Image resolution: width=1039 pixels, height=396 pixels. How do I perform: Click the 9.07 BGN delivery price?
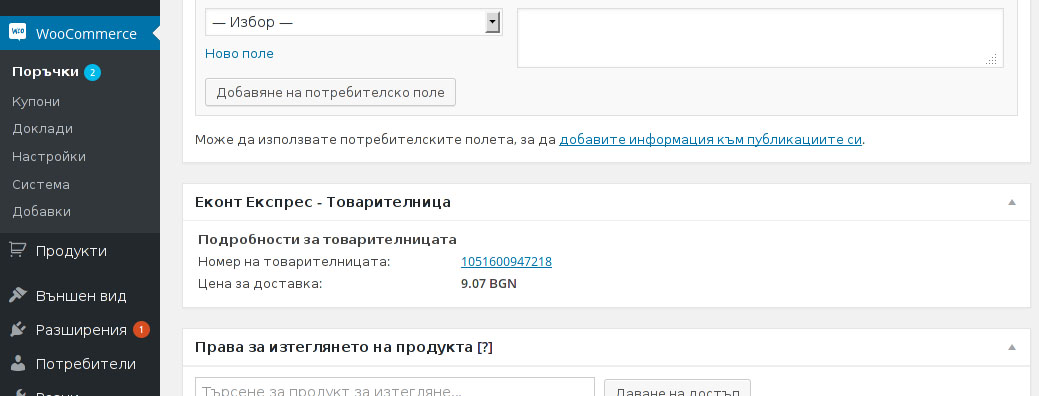488,284
